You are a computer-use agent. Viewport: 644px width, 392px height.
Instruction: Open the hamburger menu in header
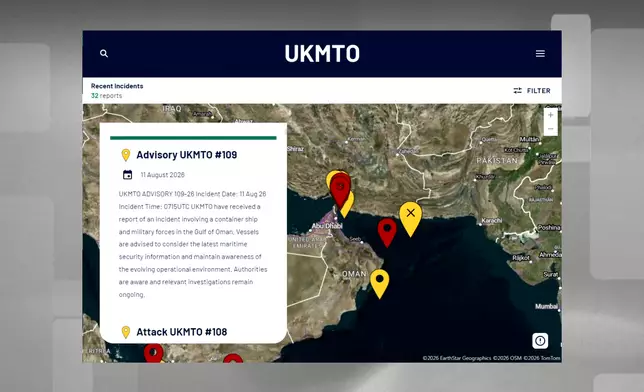[x=540, y=53]
